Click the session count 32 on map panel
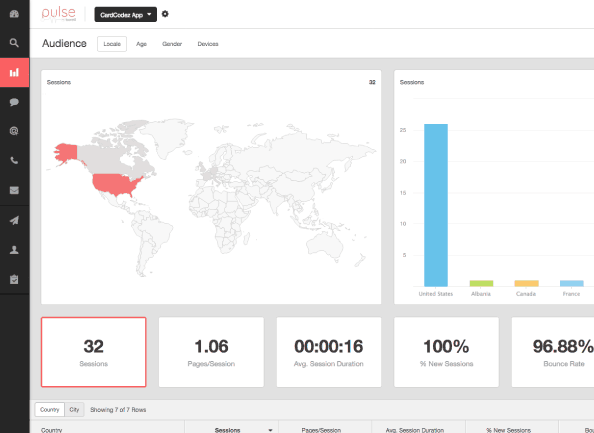This screenshot has width=594, height=433. [372, 82]
